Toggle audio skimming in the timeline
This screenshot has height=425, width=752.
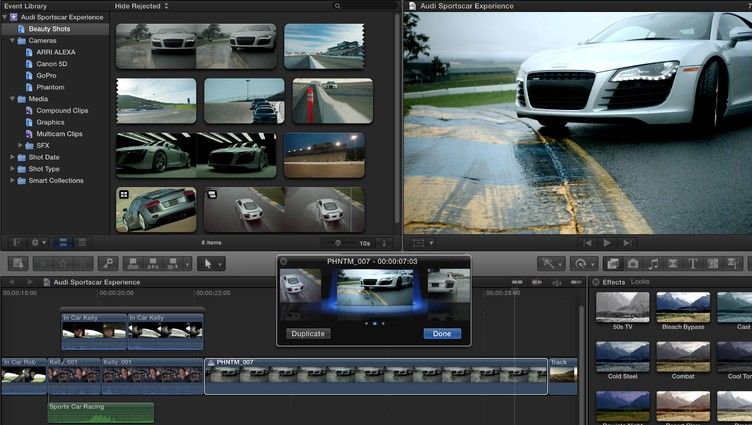pyautogui.click(x=537, y=282)
